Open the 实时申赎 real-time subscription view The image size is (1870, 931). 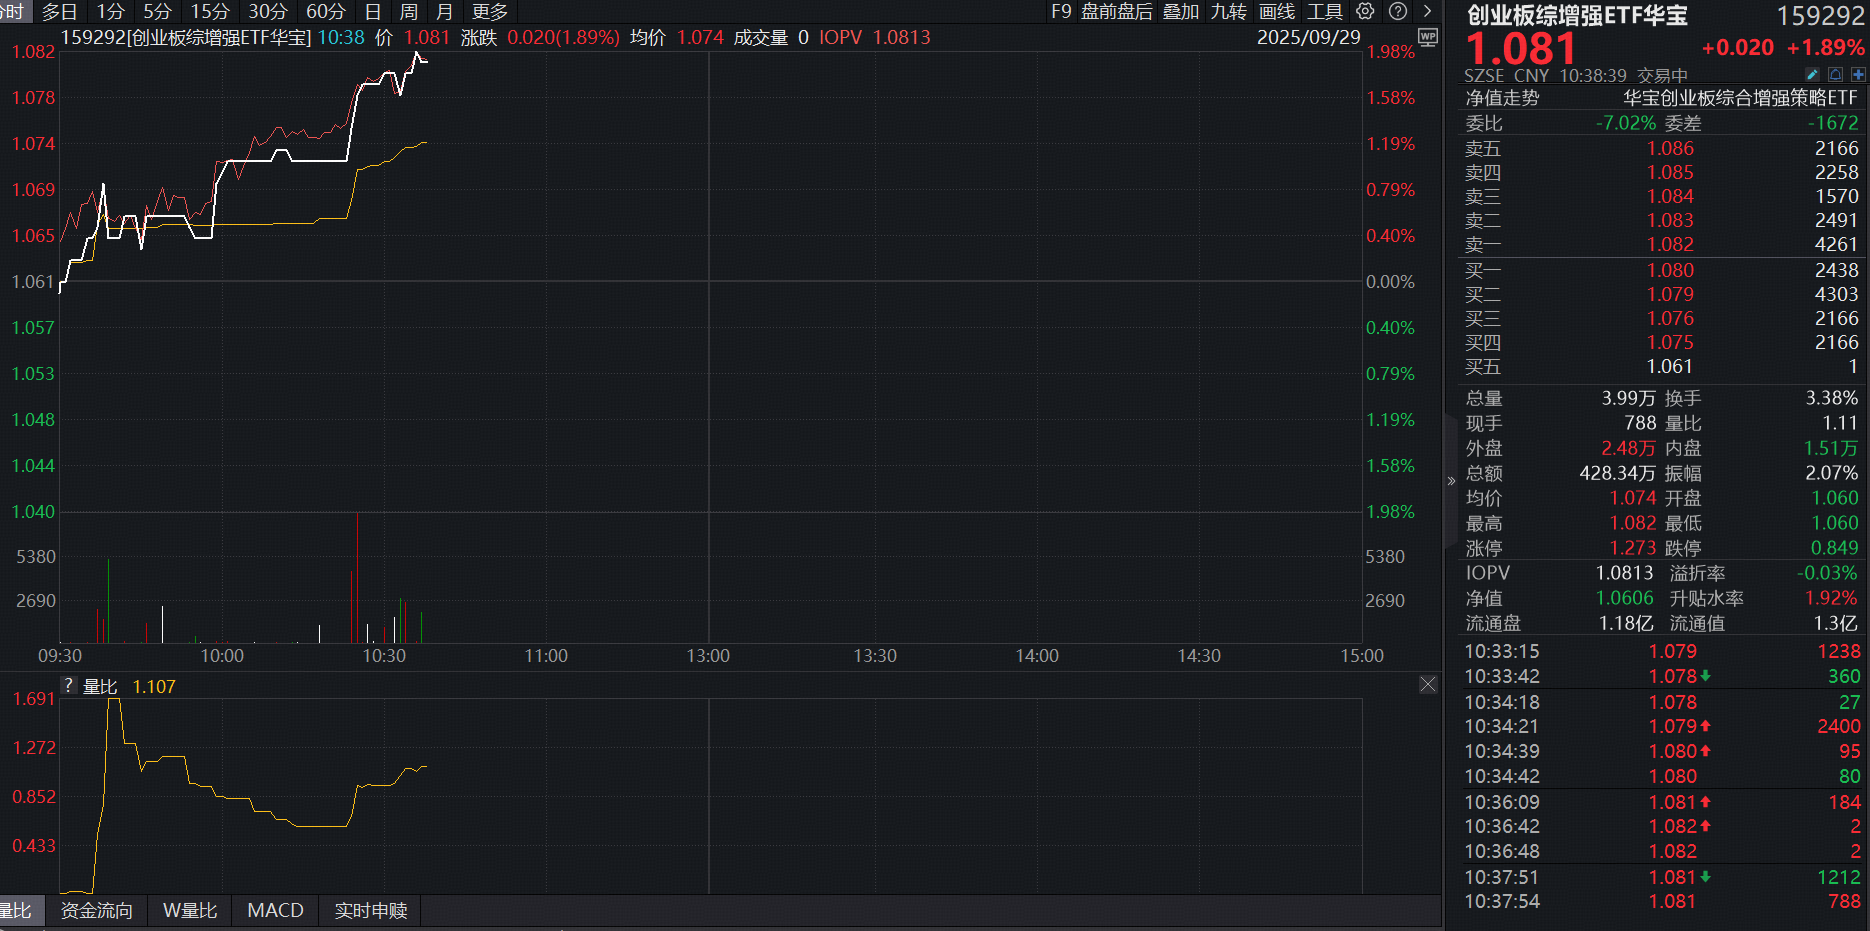369,910
